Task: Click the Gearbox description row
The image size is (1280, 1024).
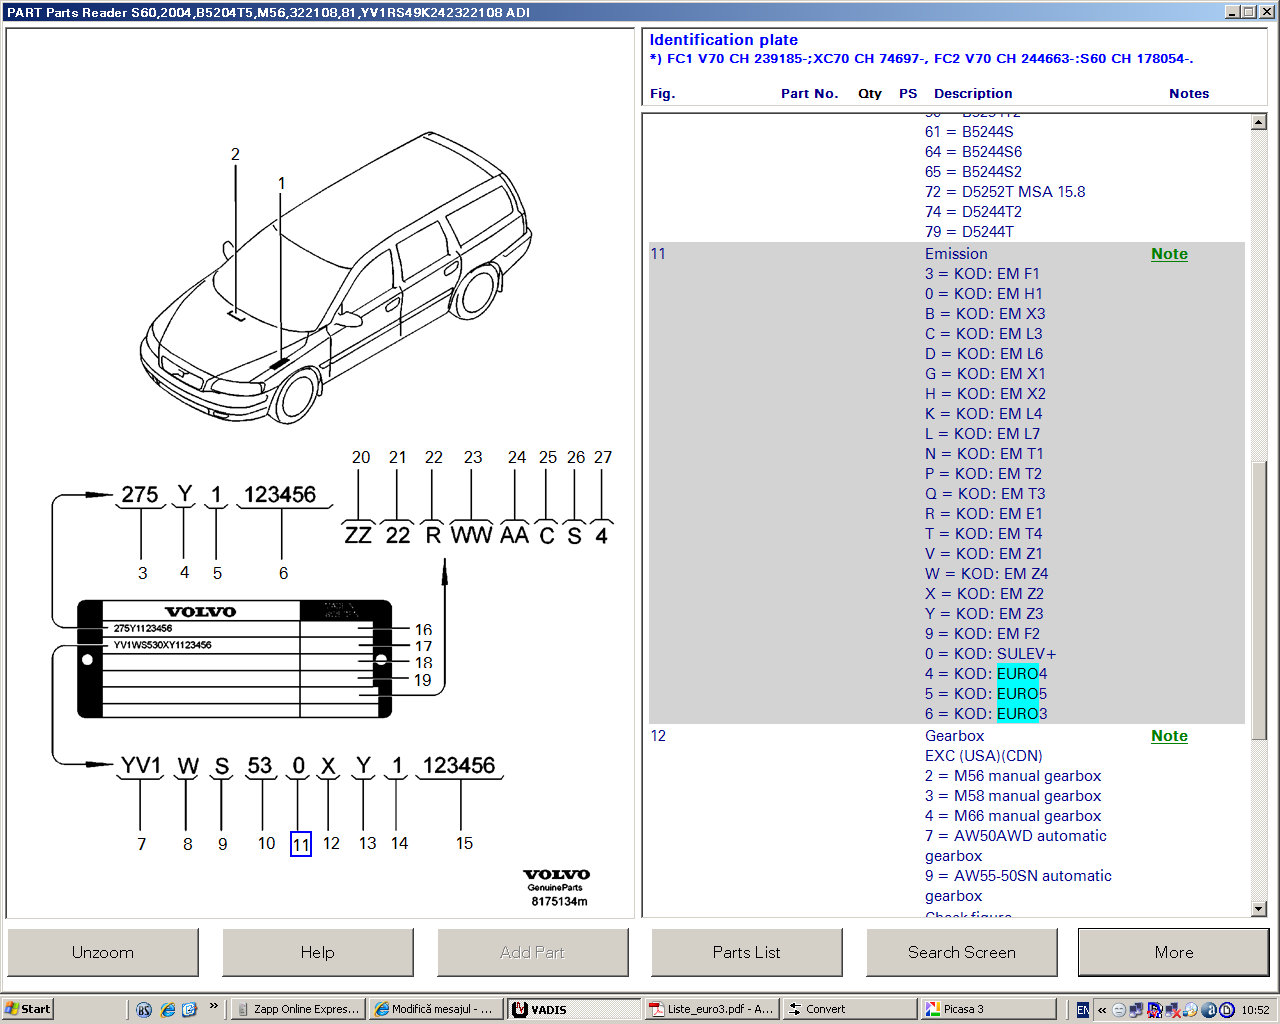Action: tap(955, 736)
